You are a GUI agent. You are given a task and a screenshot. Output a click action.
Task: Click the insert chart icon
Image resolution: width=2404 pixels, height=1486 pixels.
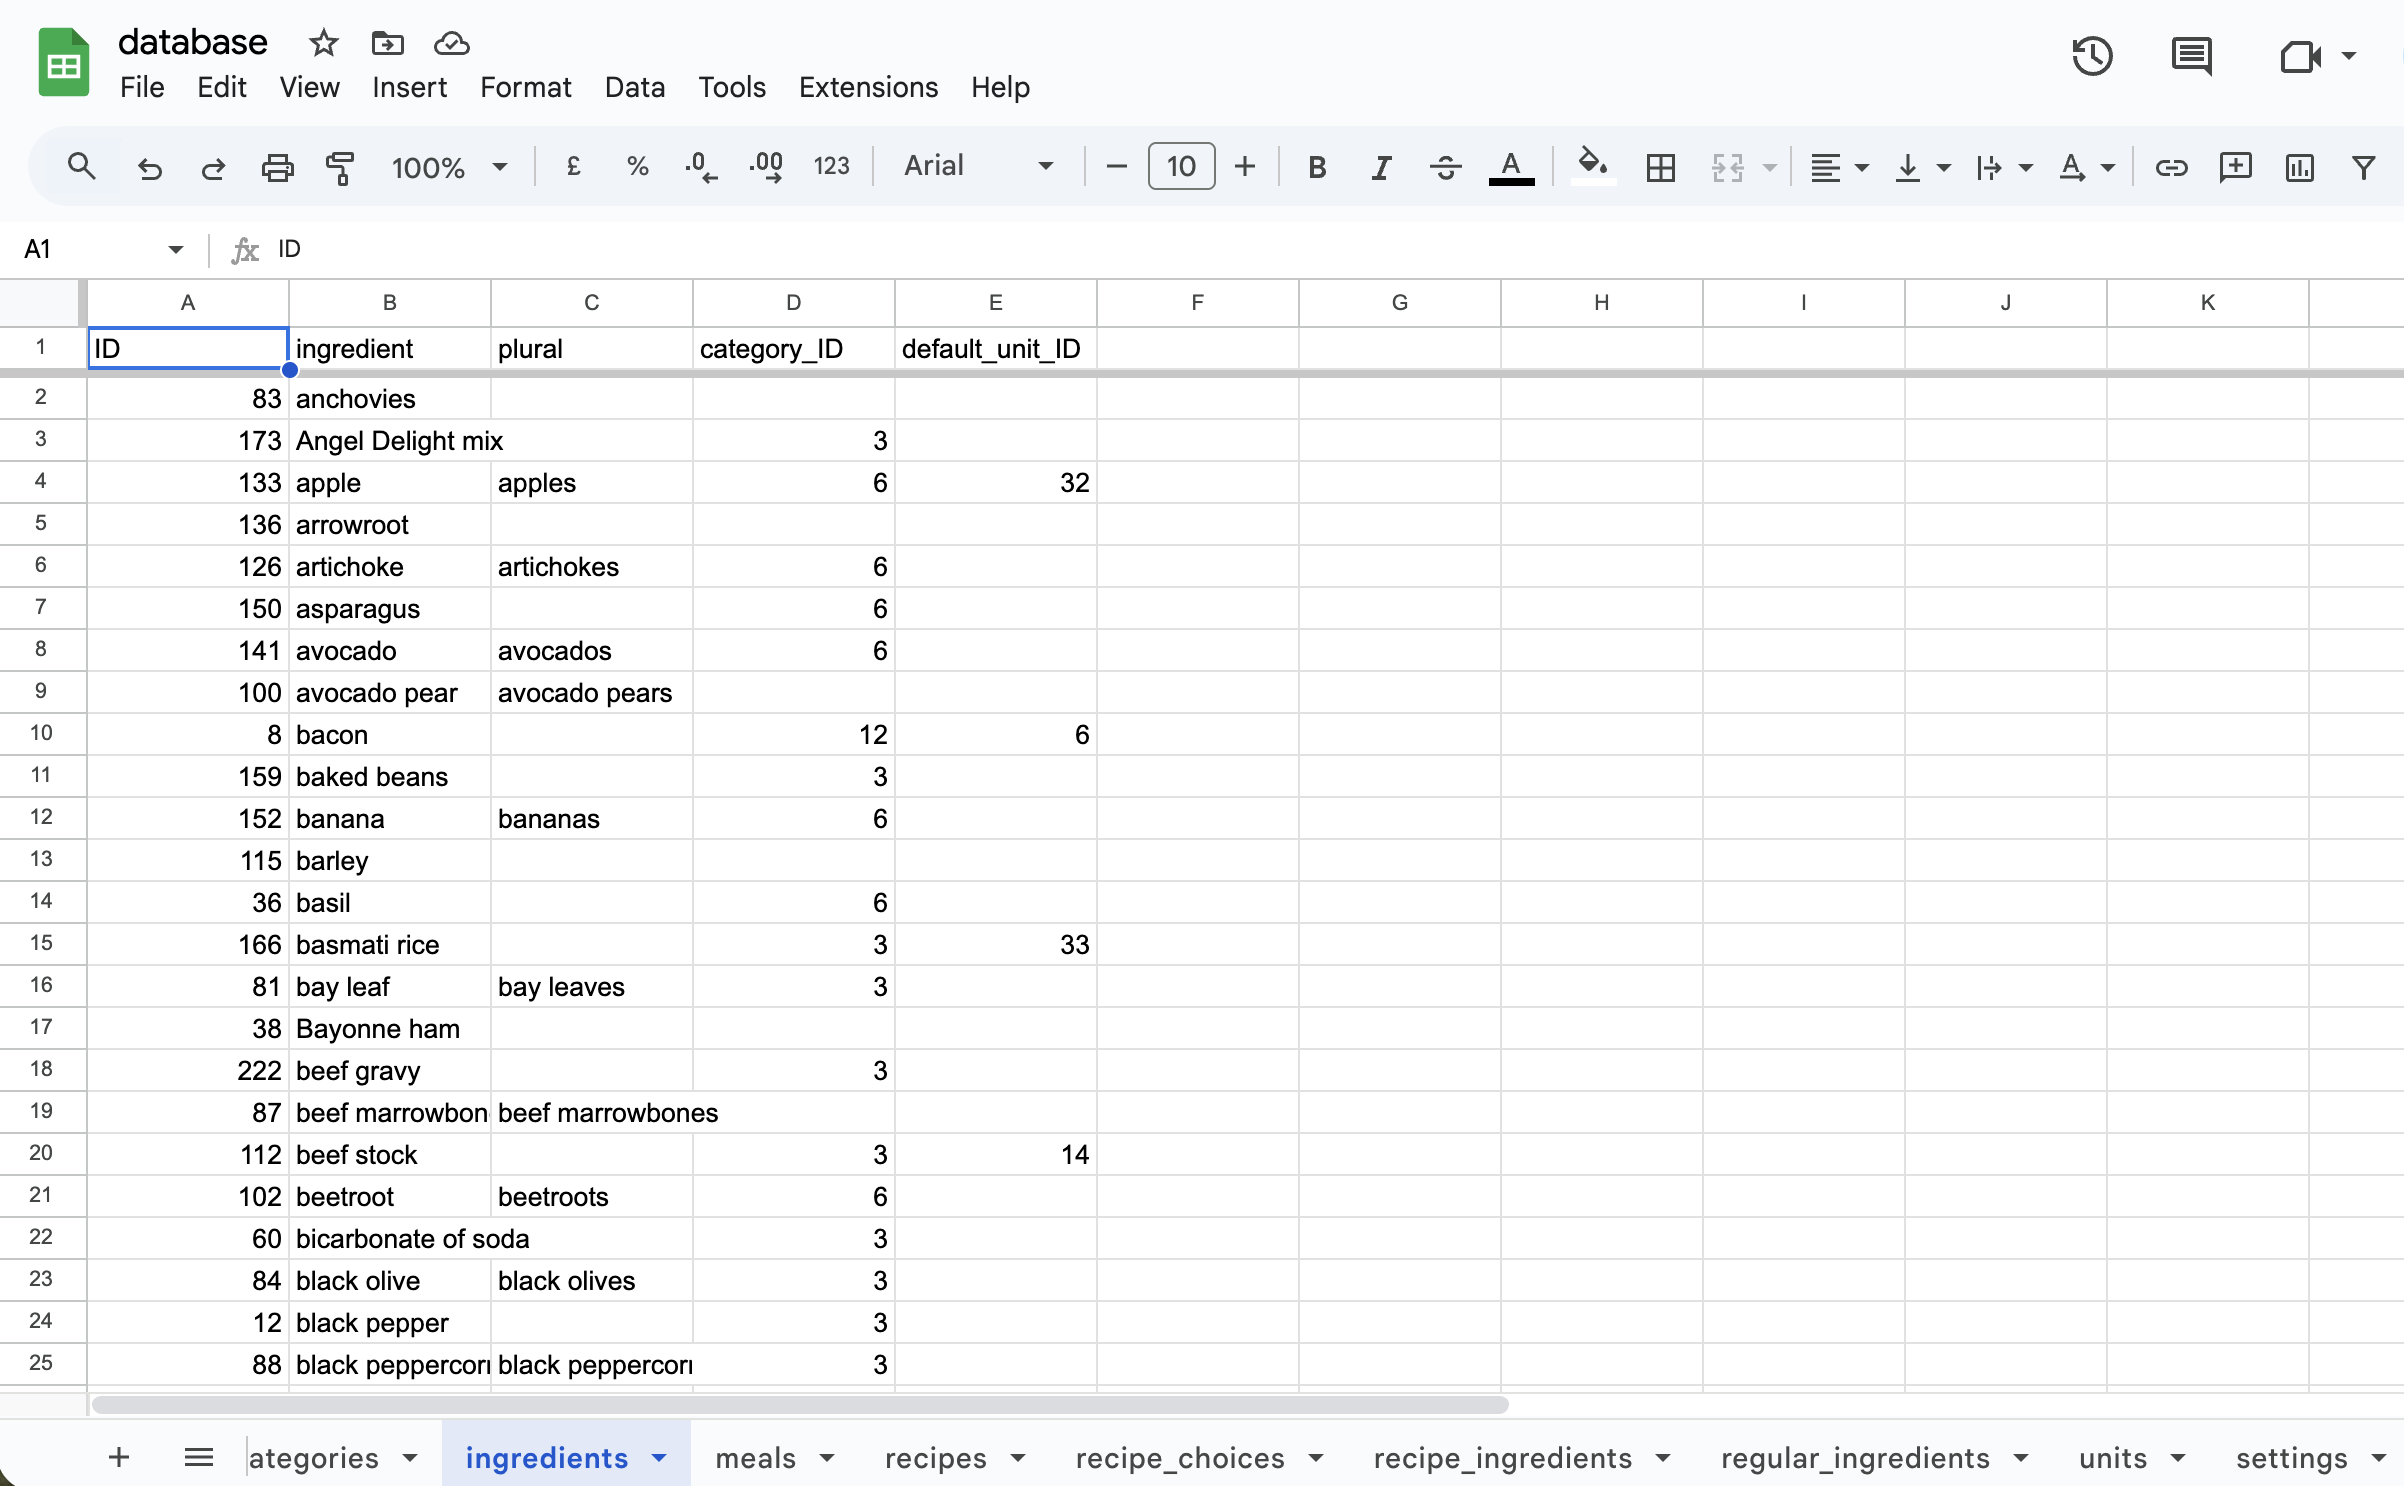pos(2299,167)
